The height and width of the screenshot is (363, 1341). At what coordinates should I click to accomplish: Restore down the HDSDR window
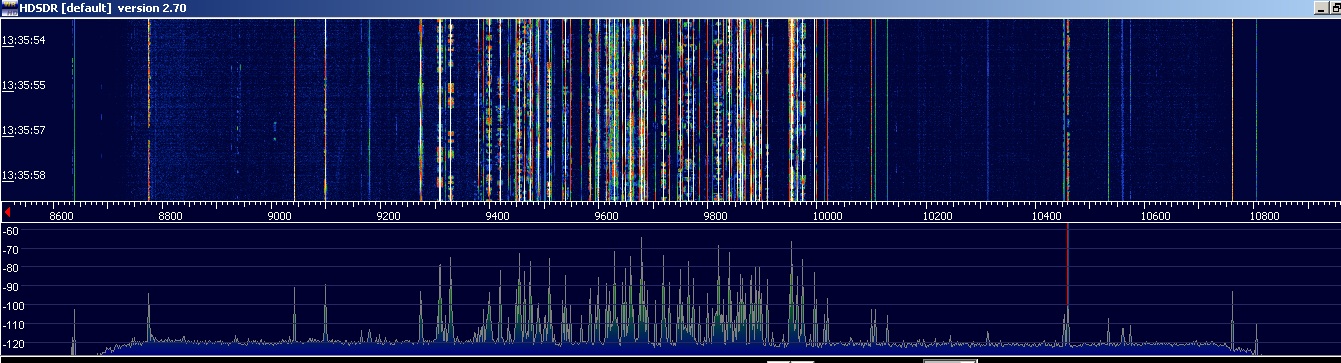pyautogui.click(x=1336, y=8)
